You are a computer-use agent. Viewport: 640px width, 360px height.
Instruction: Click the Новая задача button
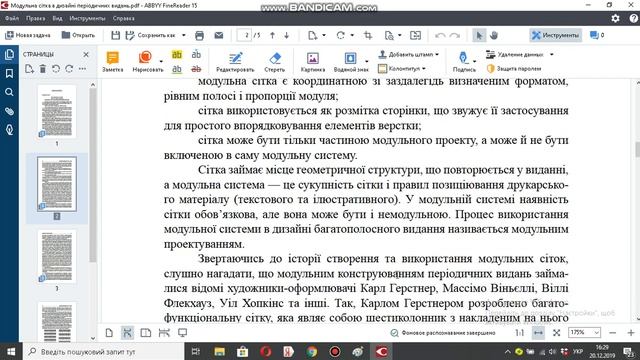(x=27, y=35)
